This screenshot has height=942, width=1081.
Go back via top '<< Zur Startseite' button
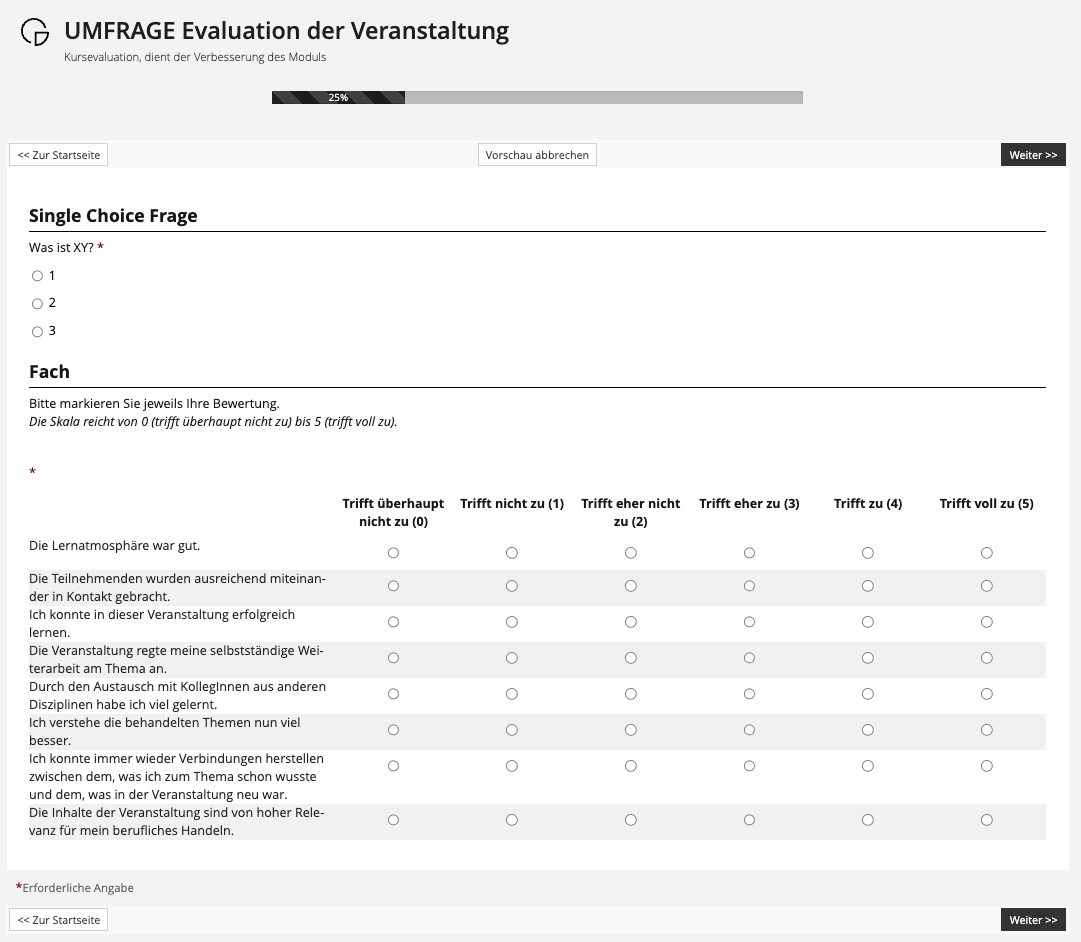(x=59, y=155)
